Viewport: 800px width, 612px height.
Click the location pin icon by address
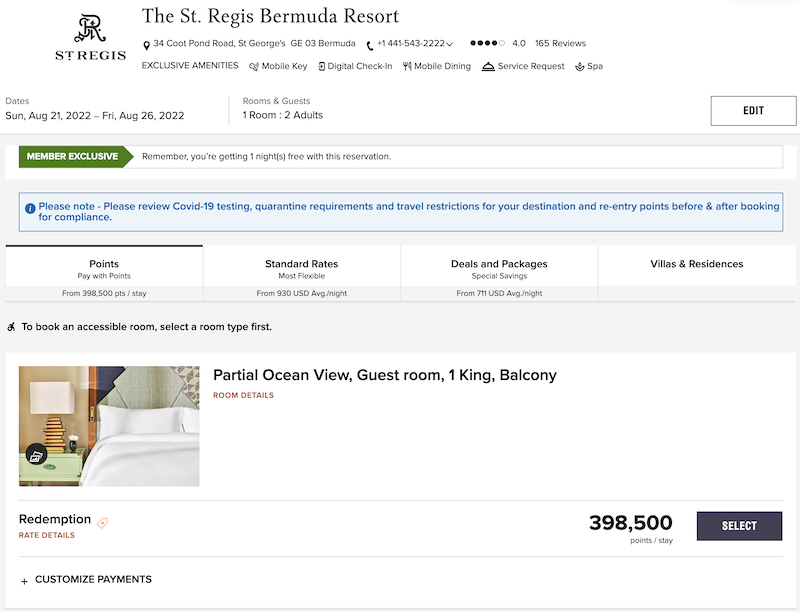point(146,46)
